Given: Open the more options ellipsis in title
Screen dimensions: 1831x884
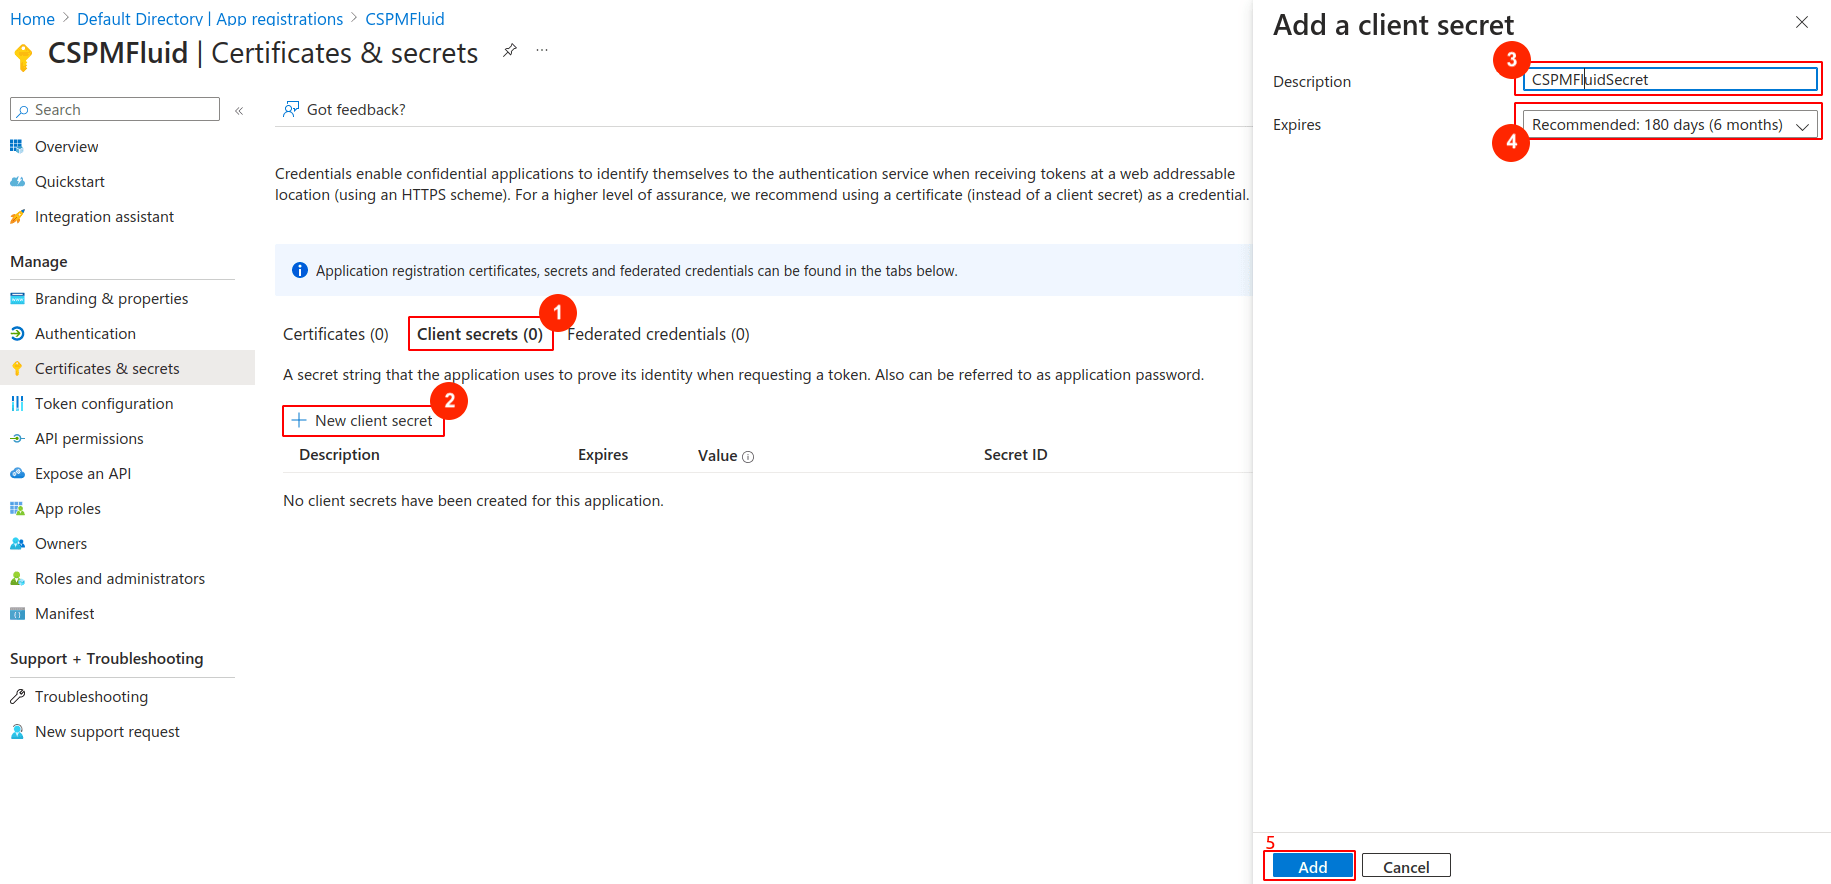Looking at the screenshot, I should [542, 50].
